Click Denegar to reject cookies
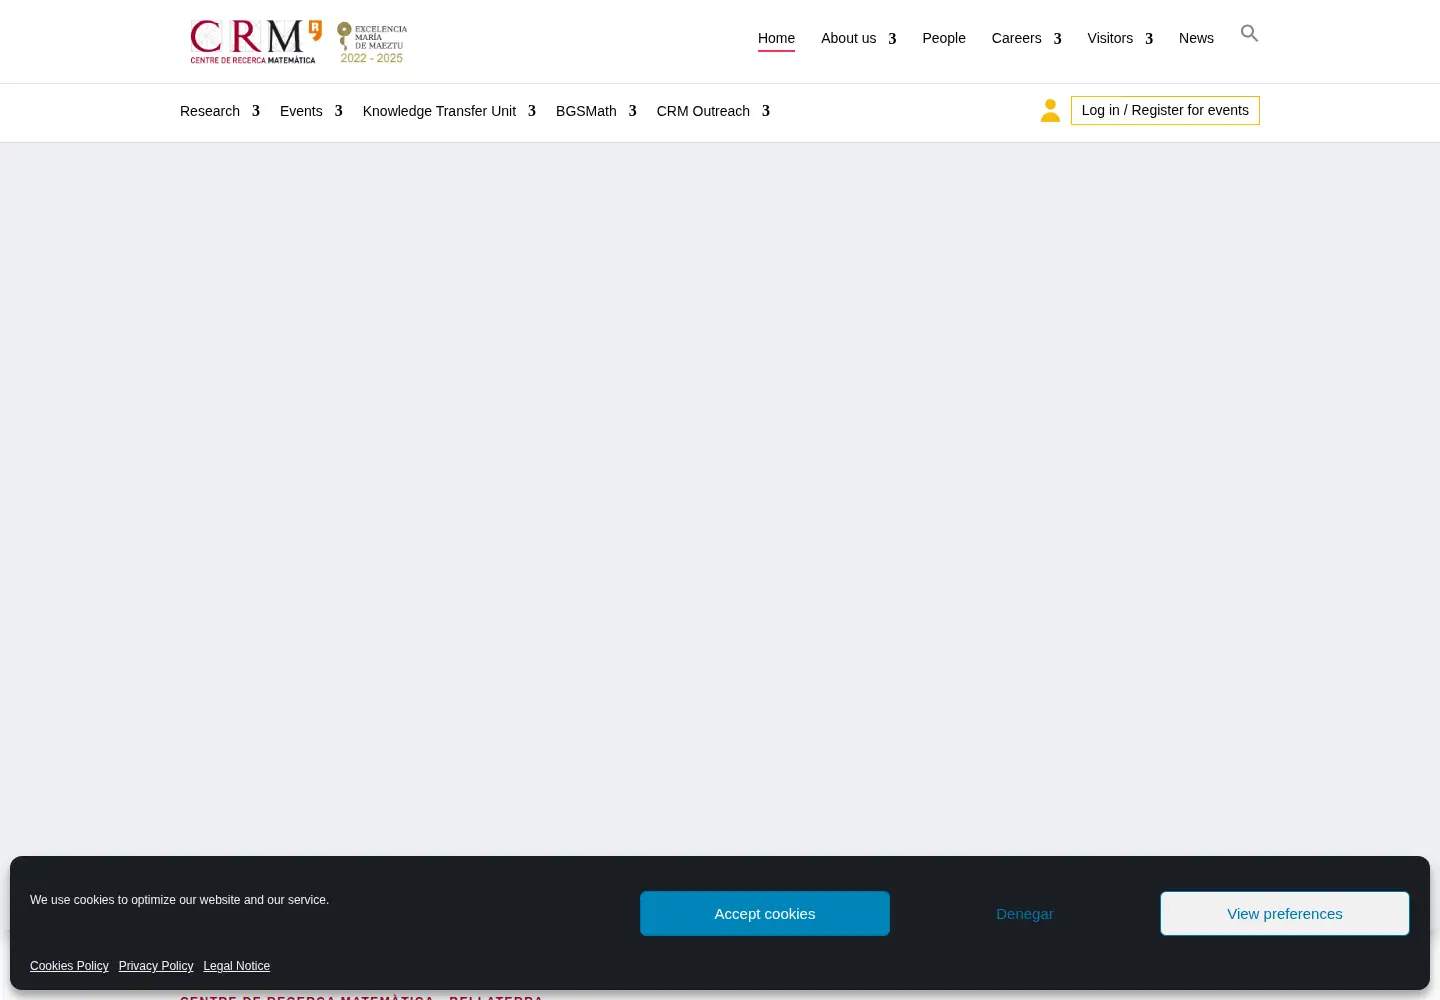Viewport: 1440px width, 1000px height. [x=1025, y=913]
